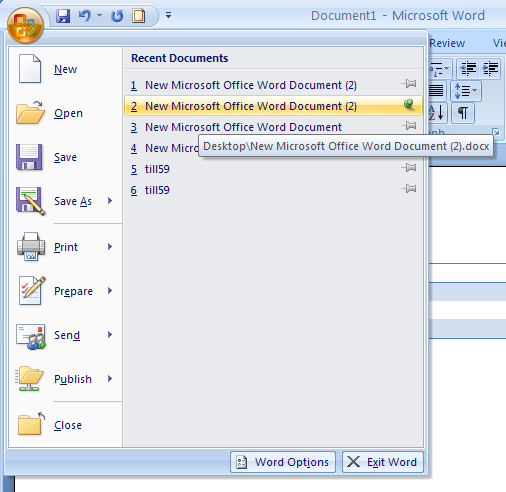Toggle Show/Hide paragraph marks icon

pos(463,113)
